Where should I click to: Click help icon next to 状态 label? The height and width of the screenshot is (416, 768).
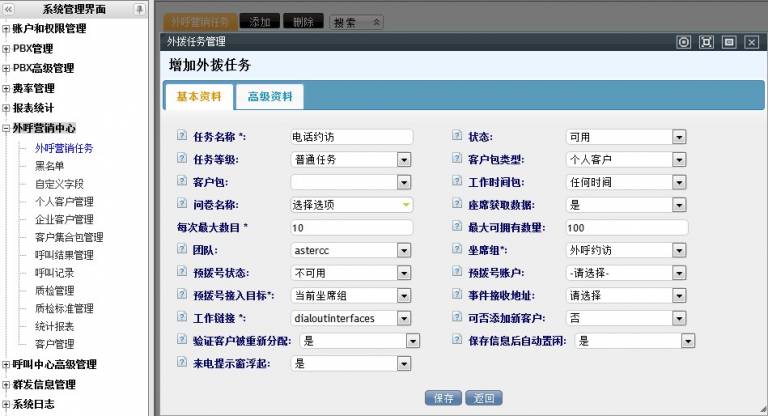click(457, 137)
